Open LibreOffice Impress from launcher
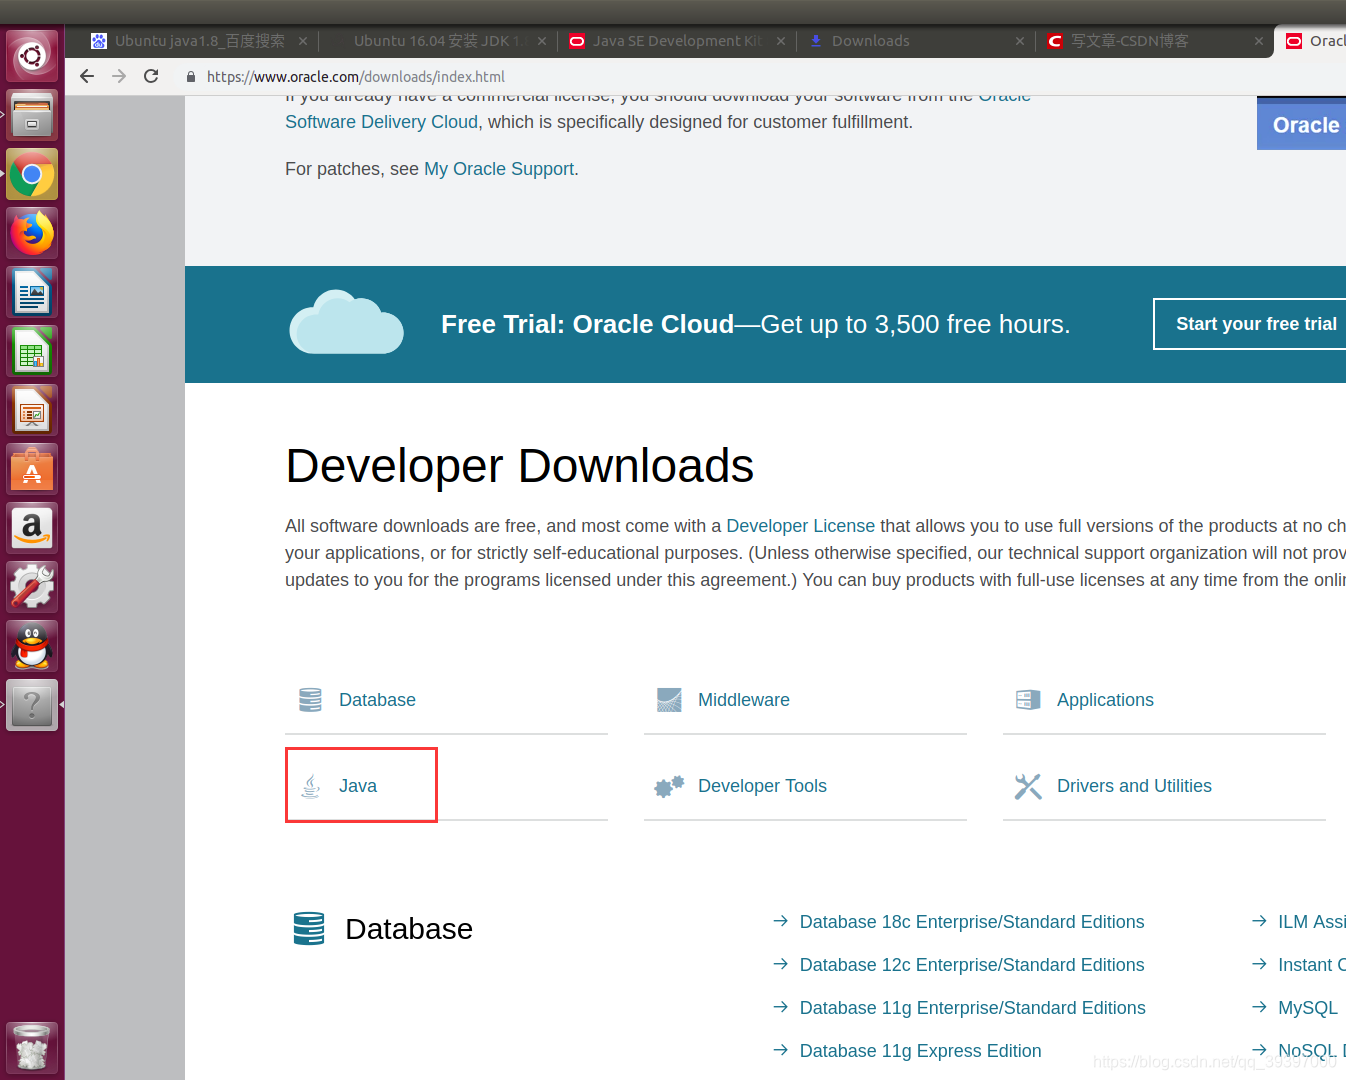 point(32,410)
